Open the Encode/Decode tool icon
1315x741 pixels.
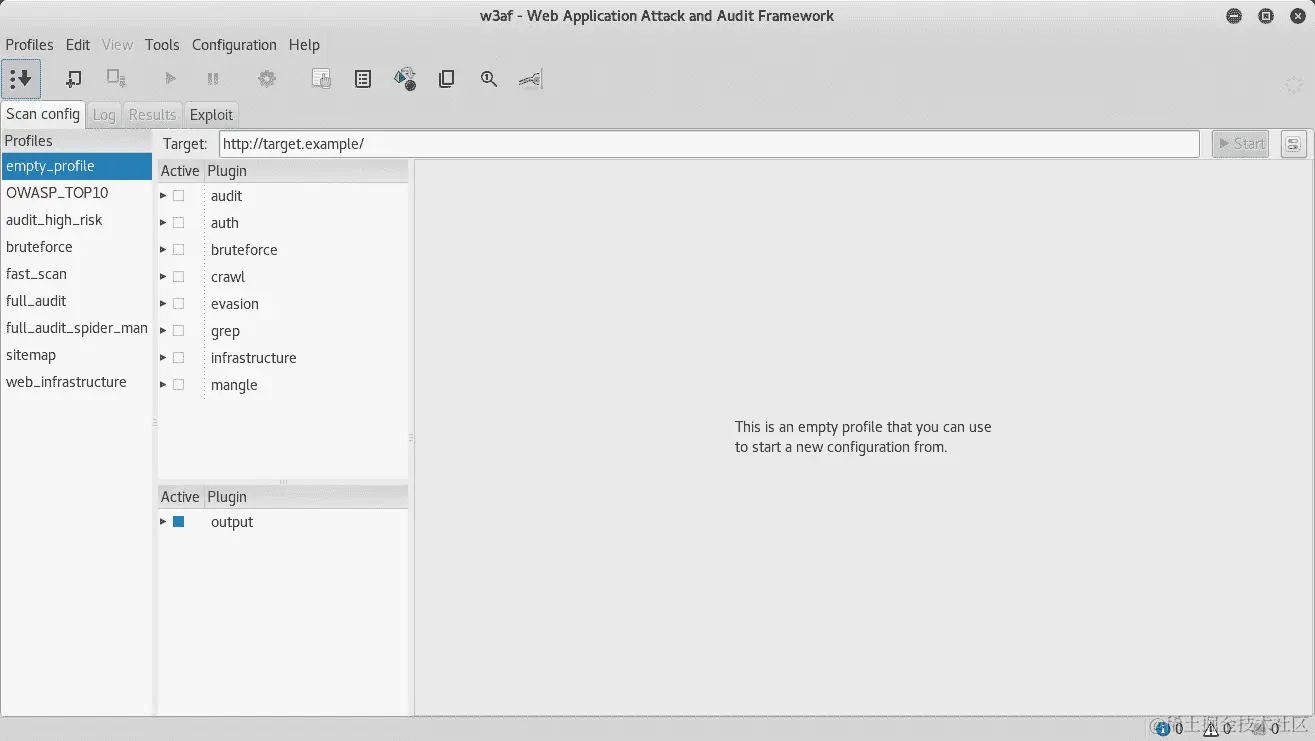[x=405, y=79]
